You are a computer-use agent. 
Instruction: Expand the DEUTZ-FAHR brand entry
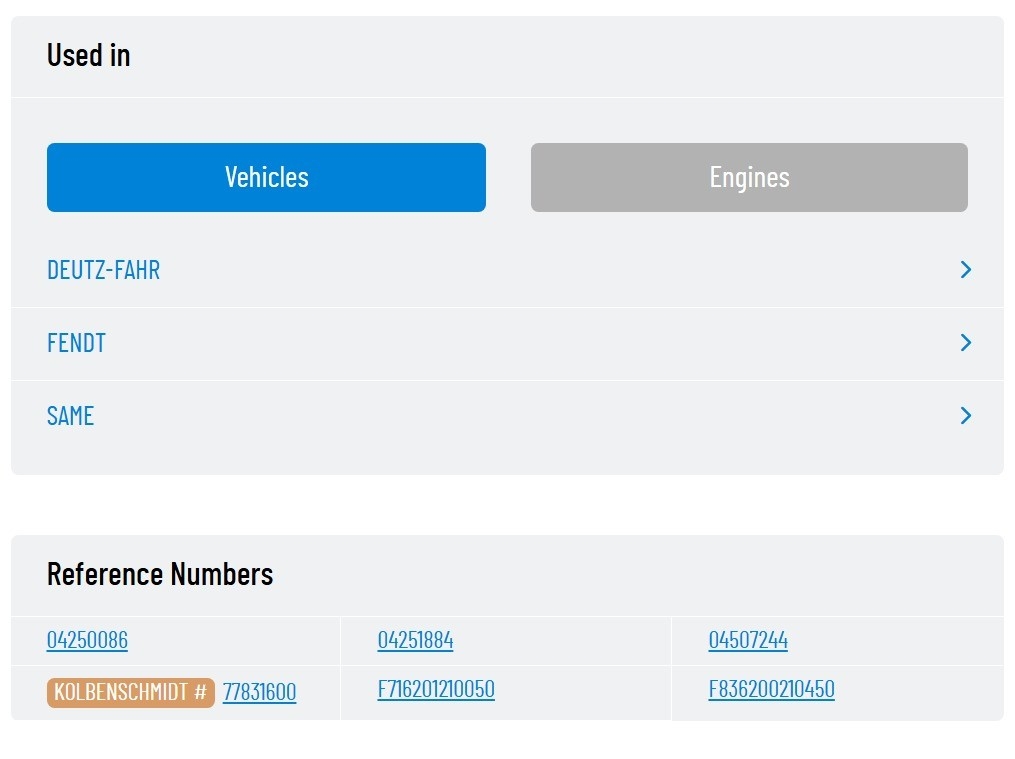point(508,270)
